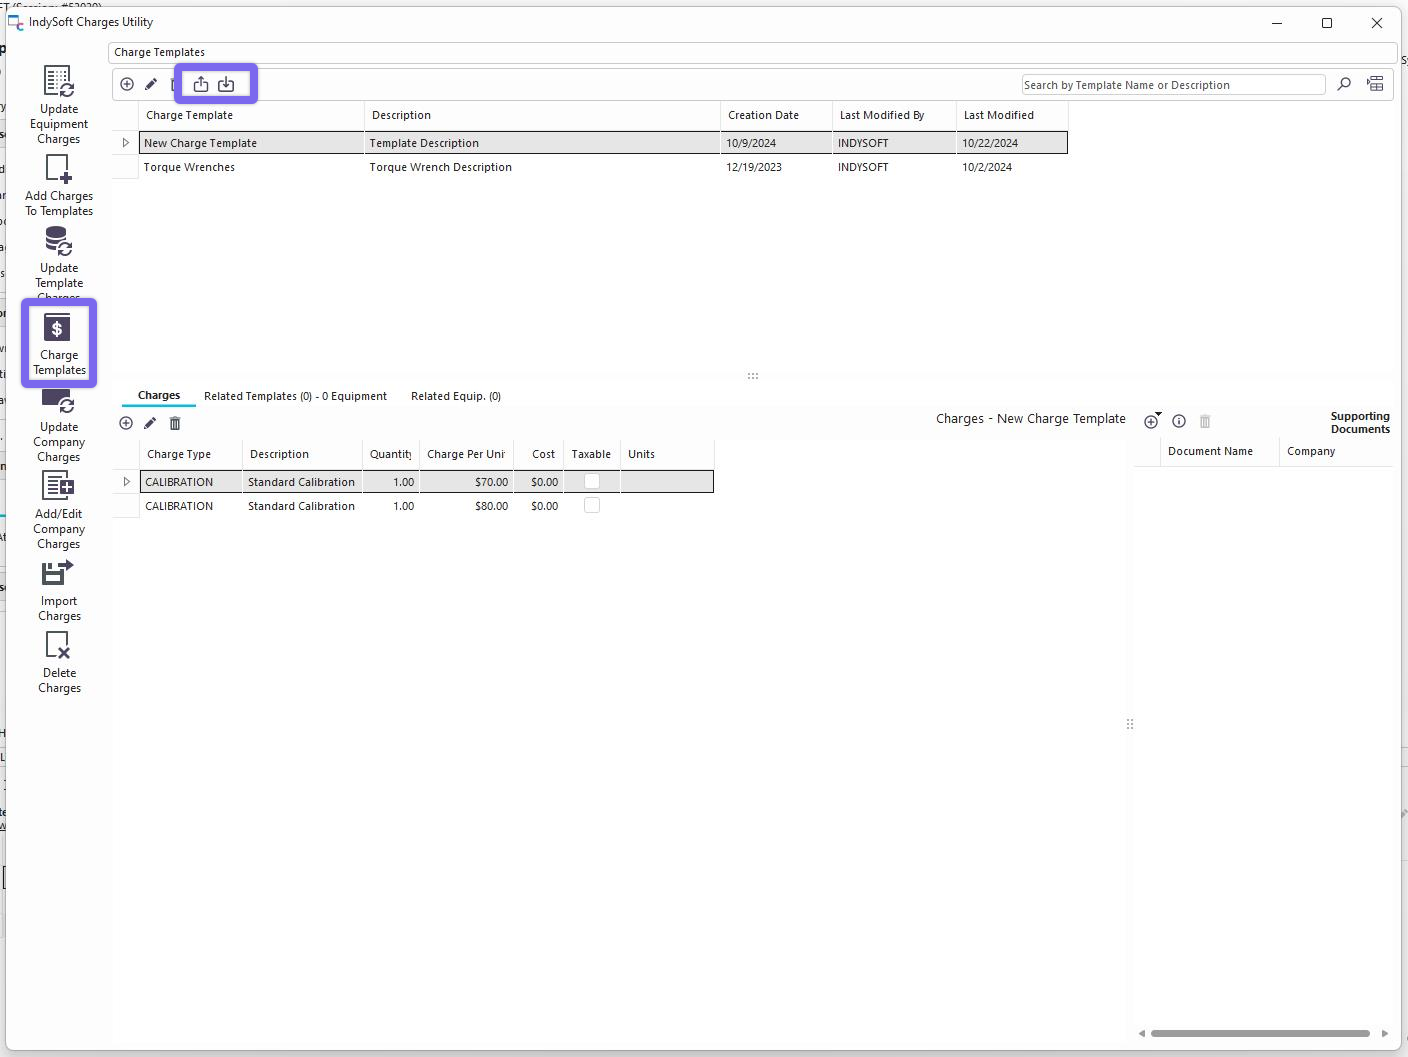The image size is (1408, 1057).
Task: Select the Torque Wrenches template row
Action: pos(250,167)
